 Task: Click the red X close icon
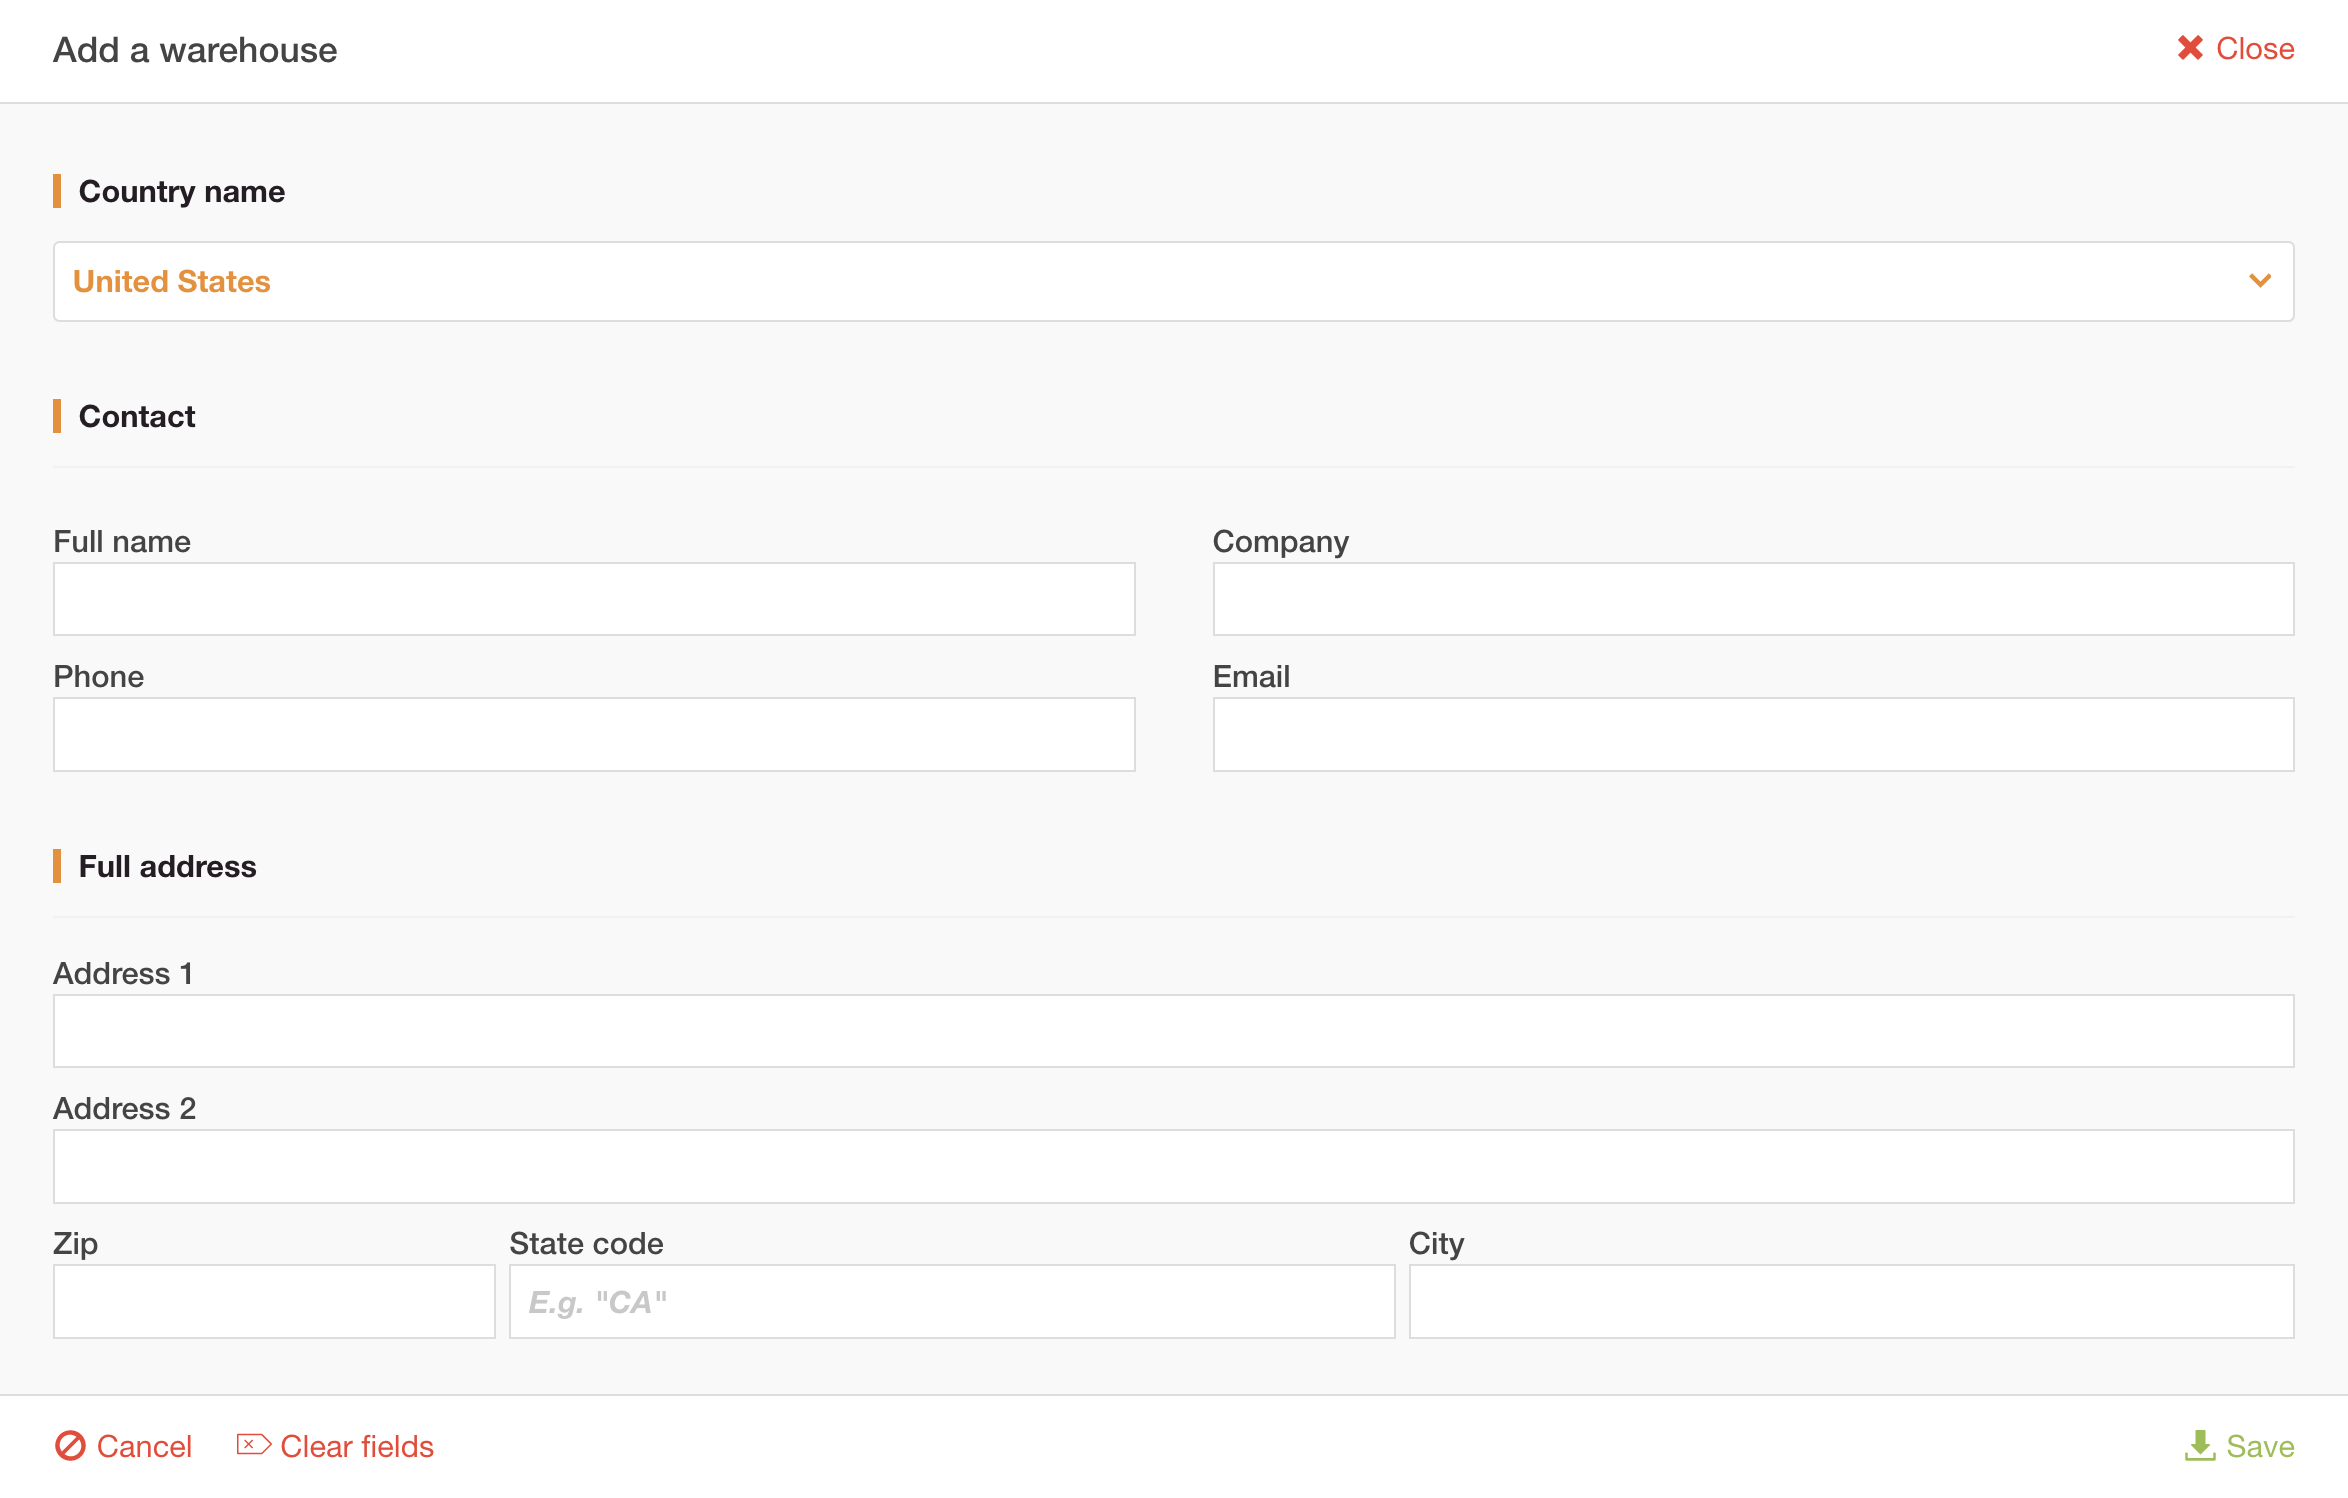(2190, 48)
